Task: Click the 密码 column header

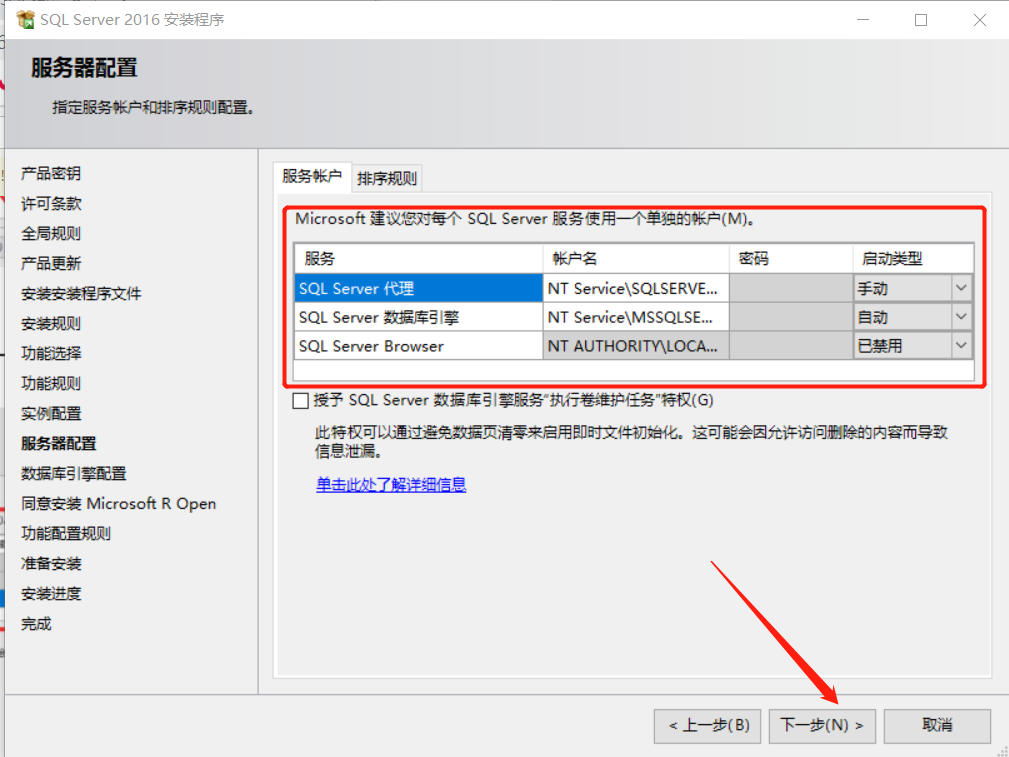Action: coord(791,259)
